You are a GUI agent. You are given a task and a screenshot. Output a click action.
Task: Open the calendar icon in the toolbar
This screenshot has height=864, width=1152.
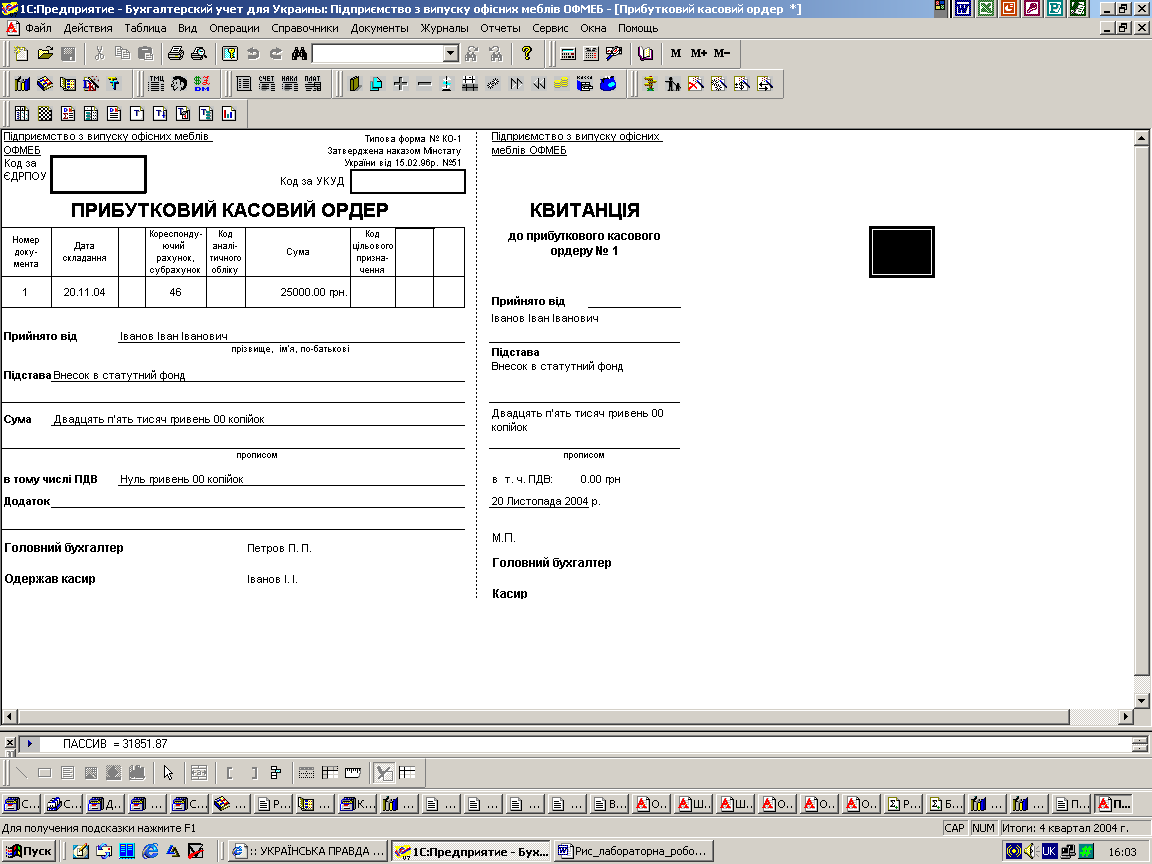point(591,53)
